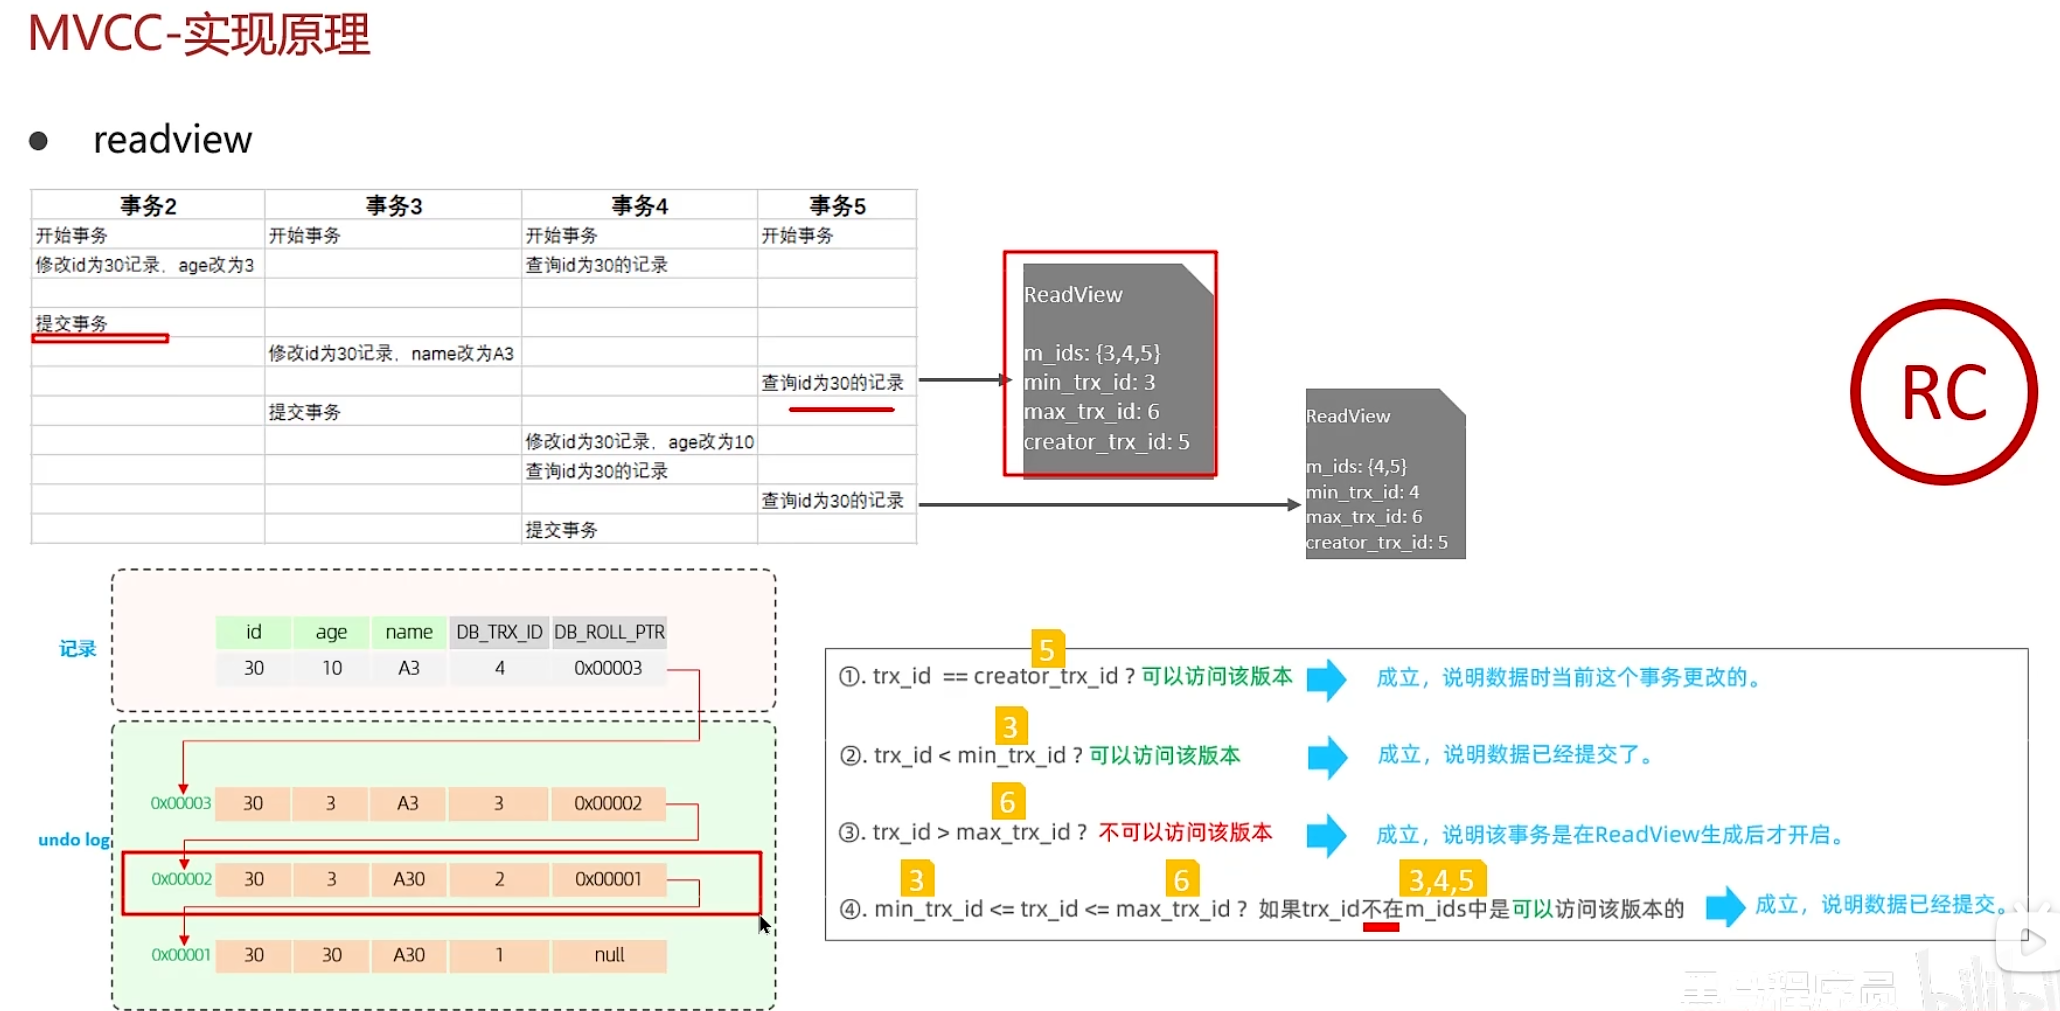Click the m_ids: {4,5} line

tap(1356, 466)
